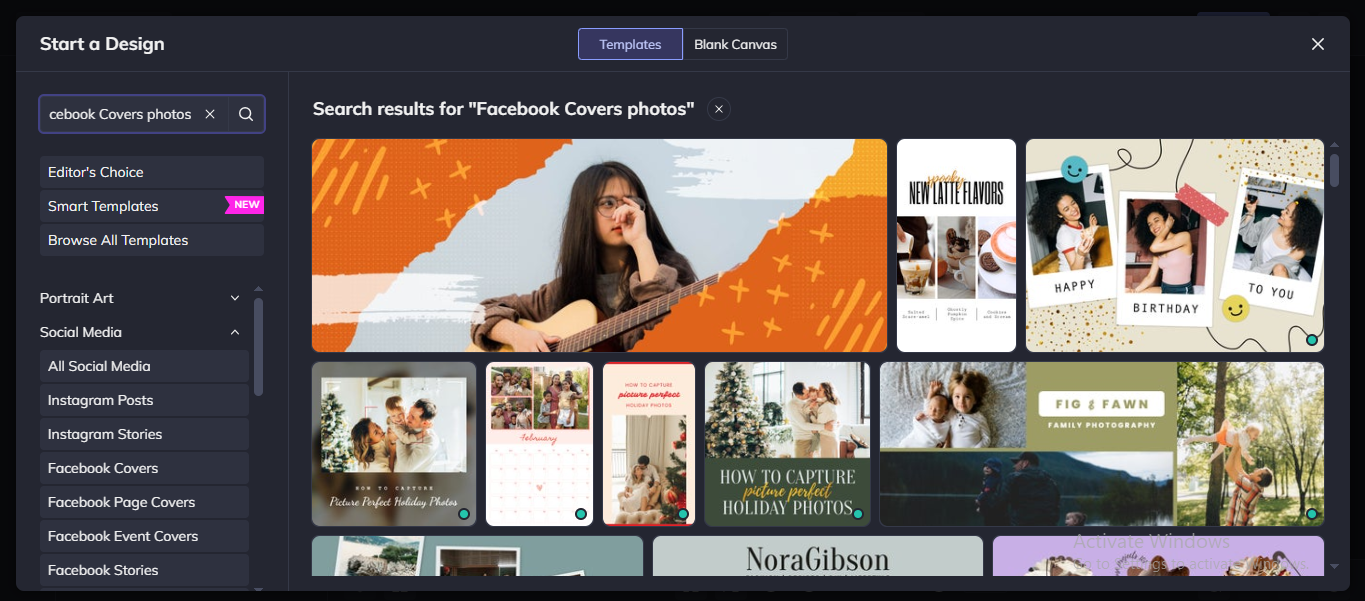Open the NoraGibson template thumbnail

coord(816,560)
